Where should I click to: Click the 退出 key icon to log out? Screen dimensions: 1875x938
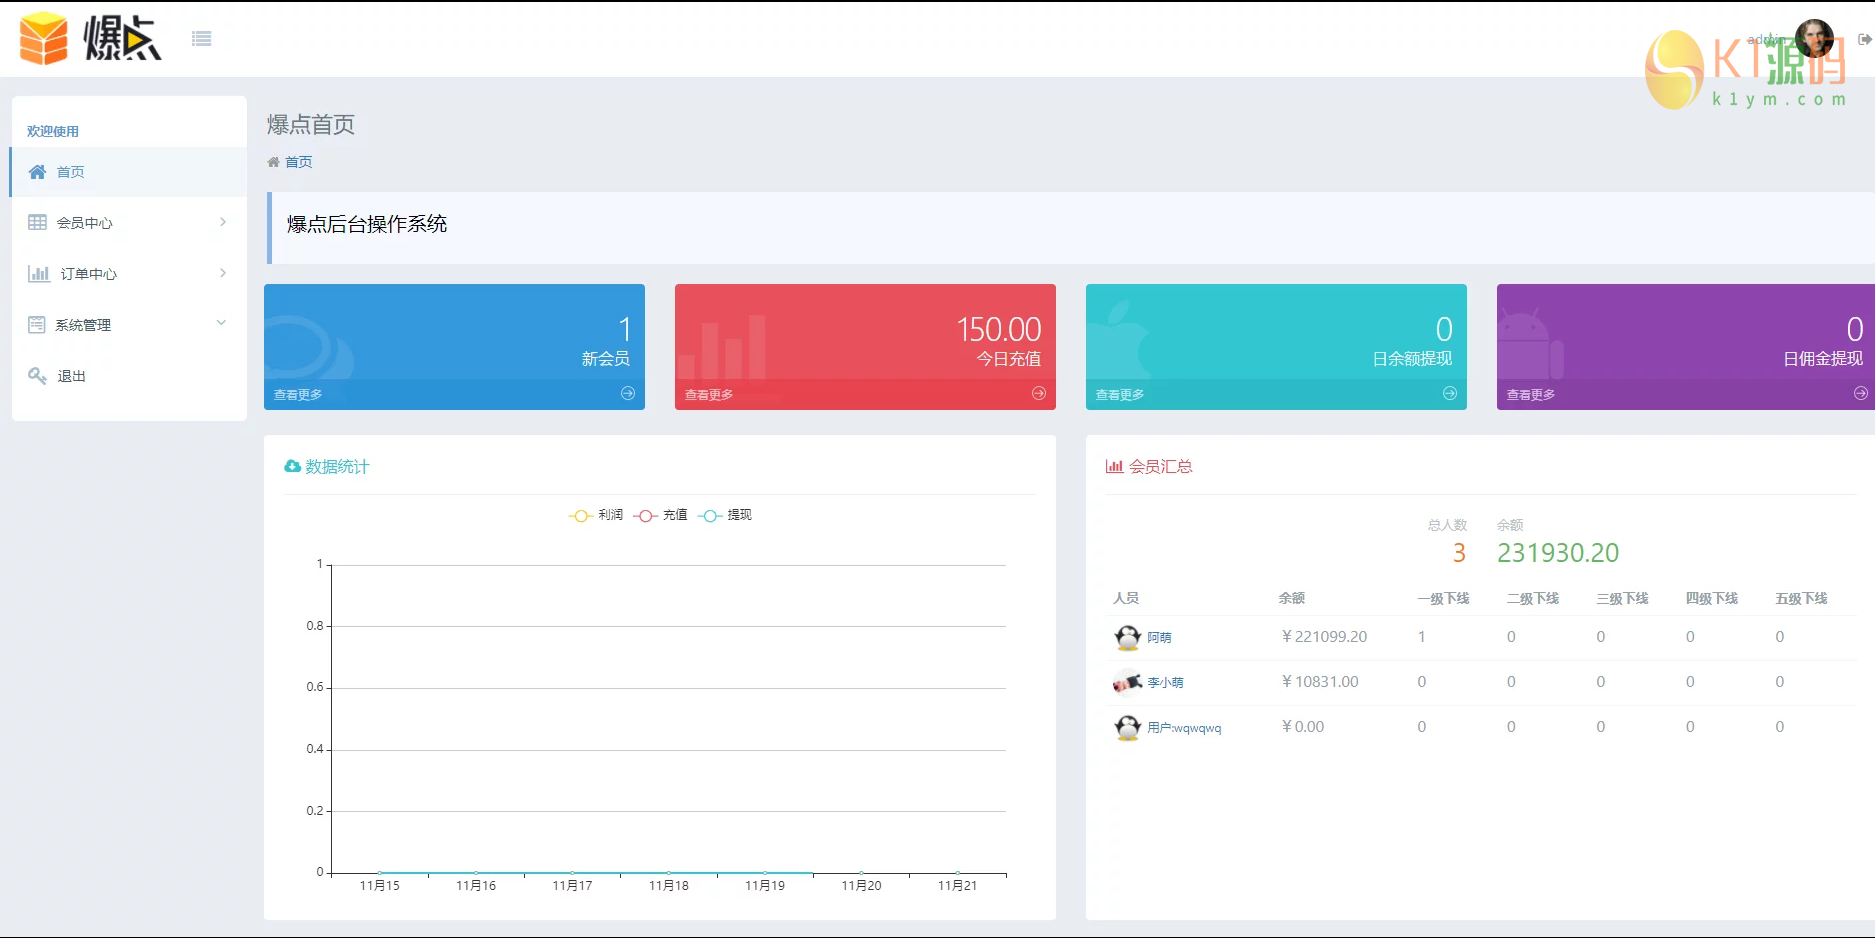coord(37,375)
